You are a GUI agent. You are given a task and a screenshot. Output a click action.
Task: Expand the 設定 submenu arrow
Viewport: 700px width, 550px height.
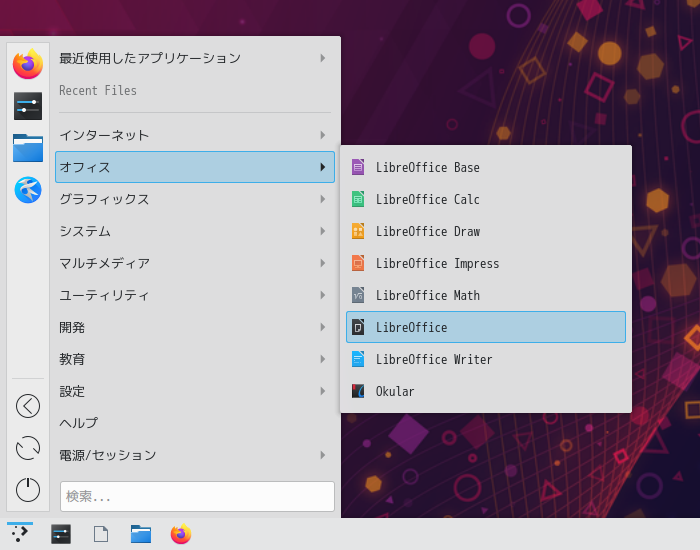(x=323, y=391)
